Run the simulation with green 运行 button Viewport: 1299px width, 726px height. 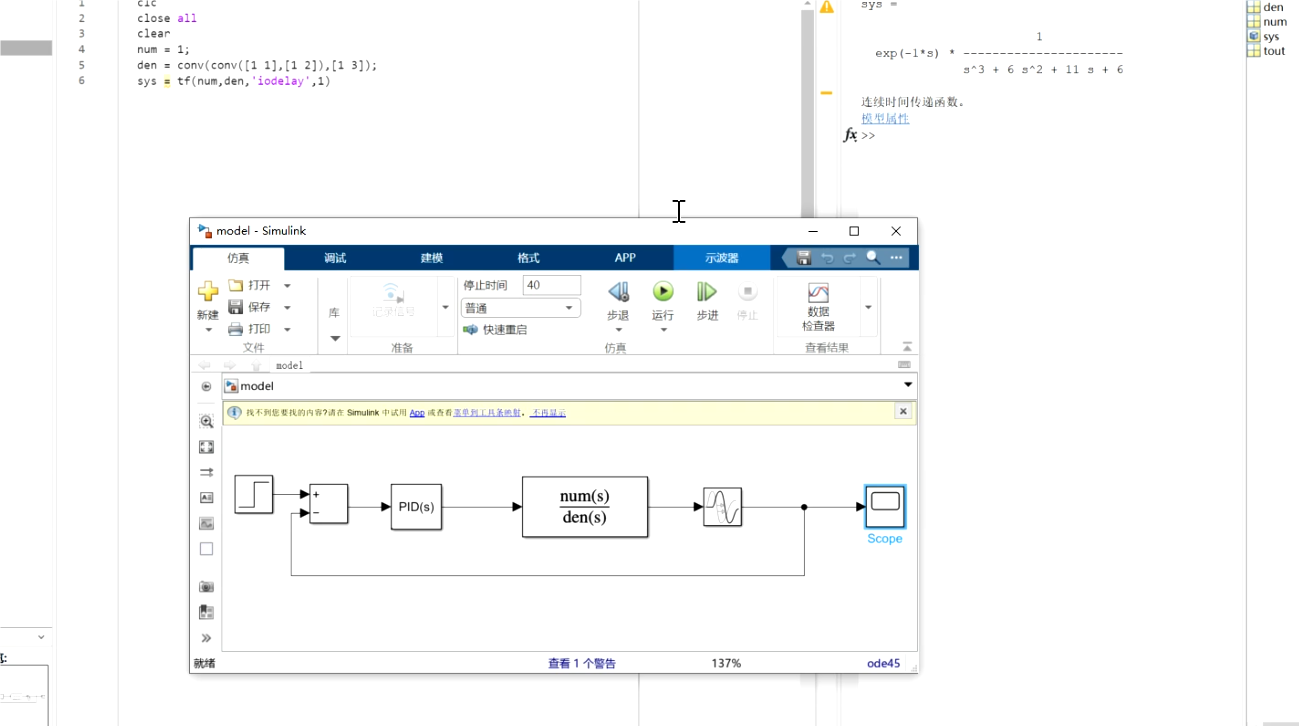click(663, 292)
